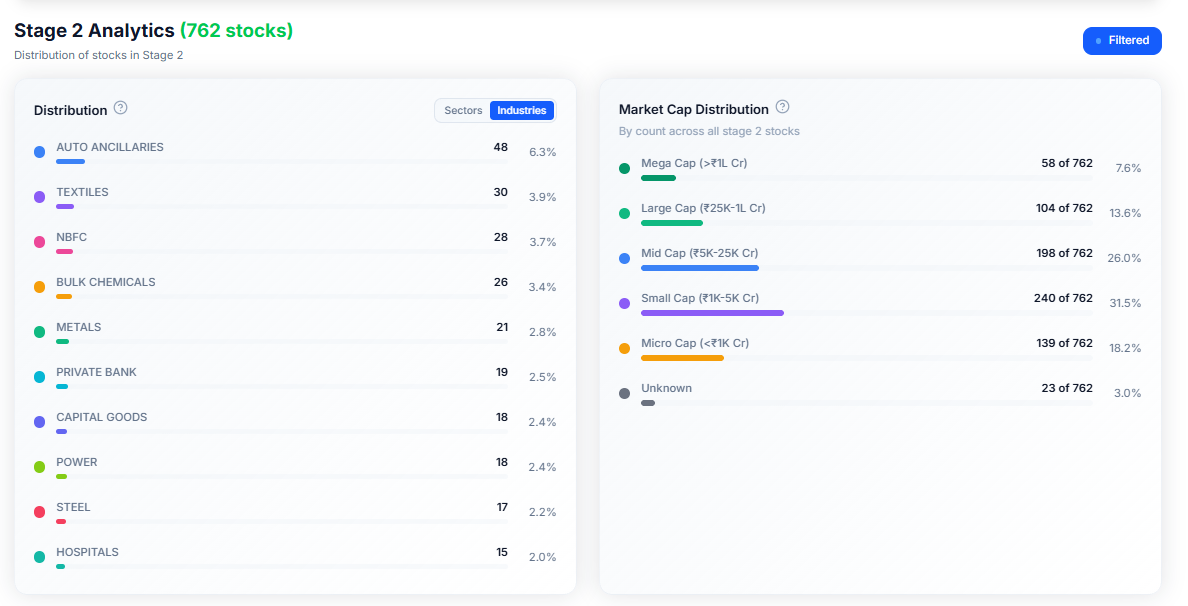1188x606 pixels.
Task: Click the Small Cap purple progress bar
Action: [712, 313]
